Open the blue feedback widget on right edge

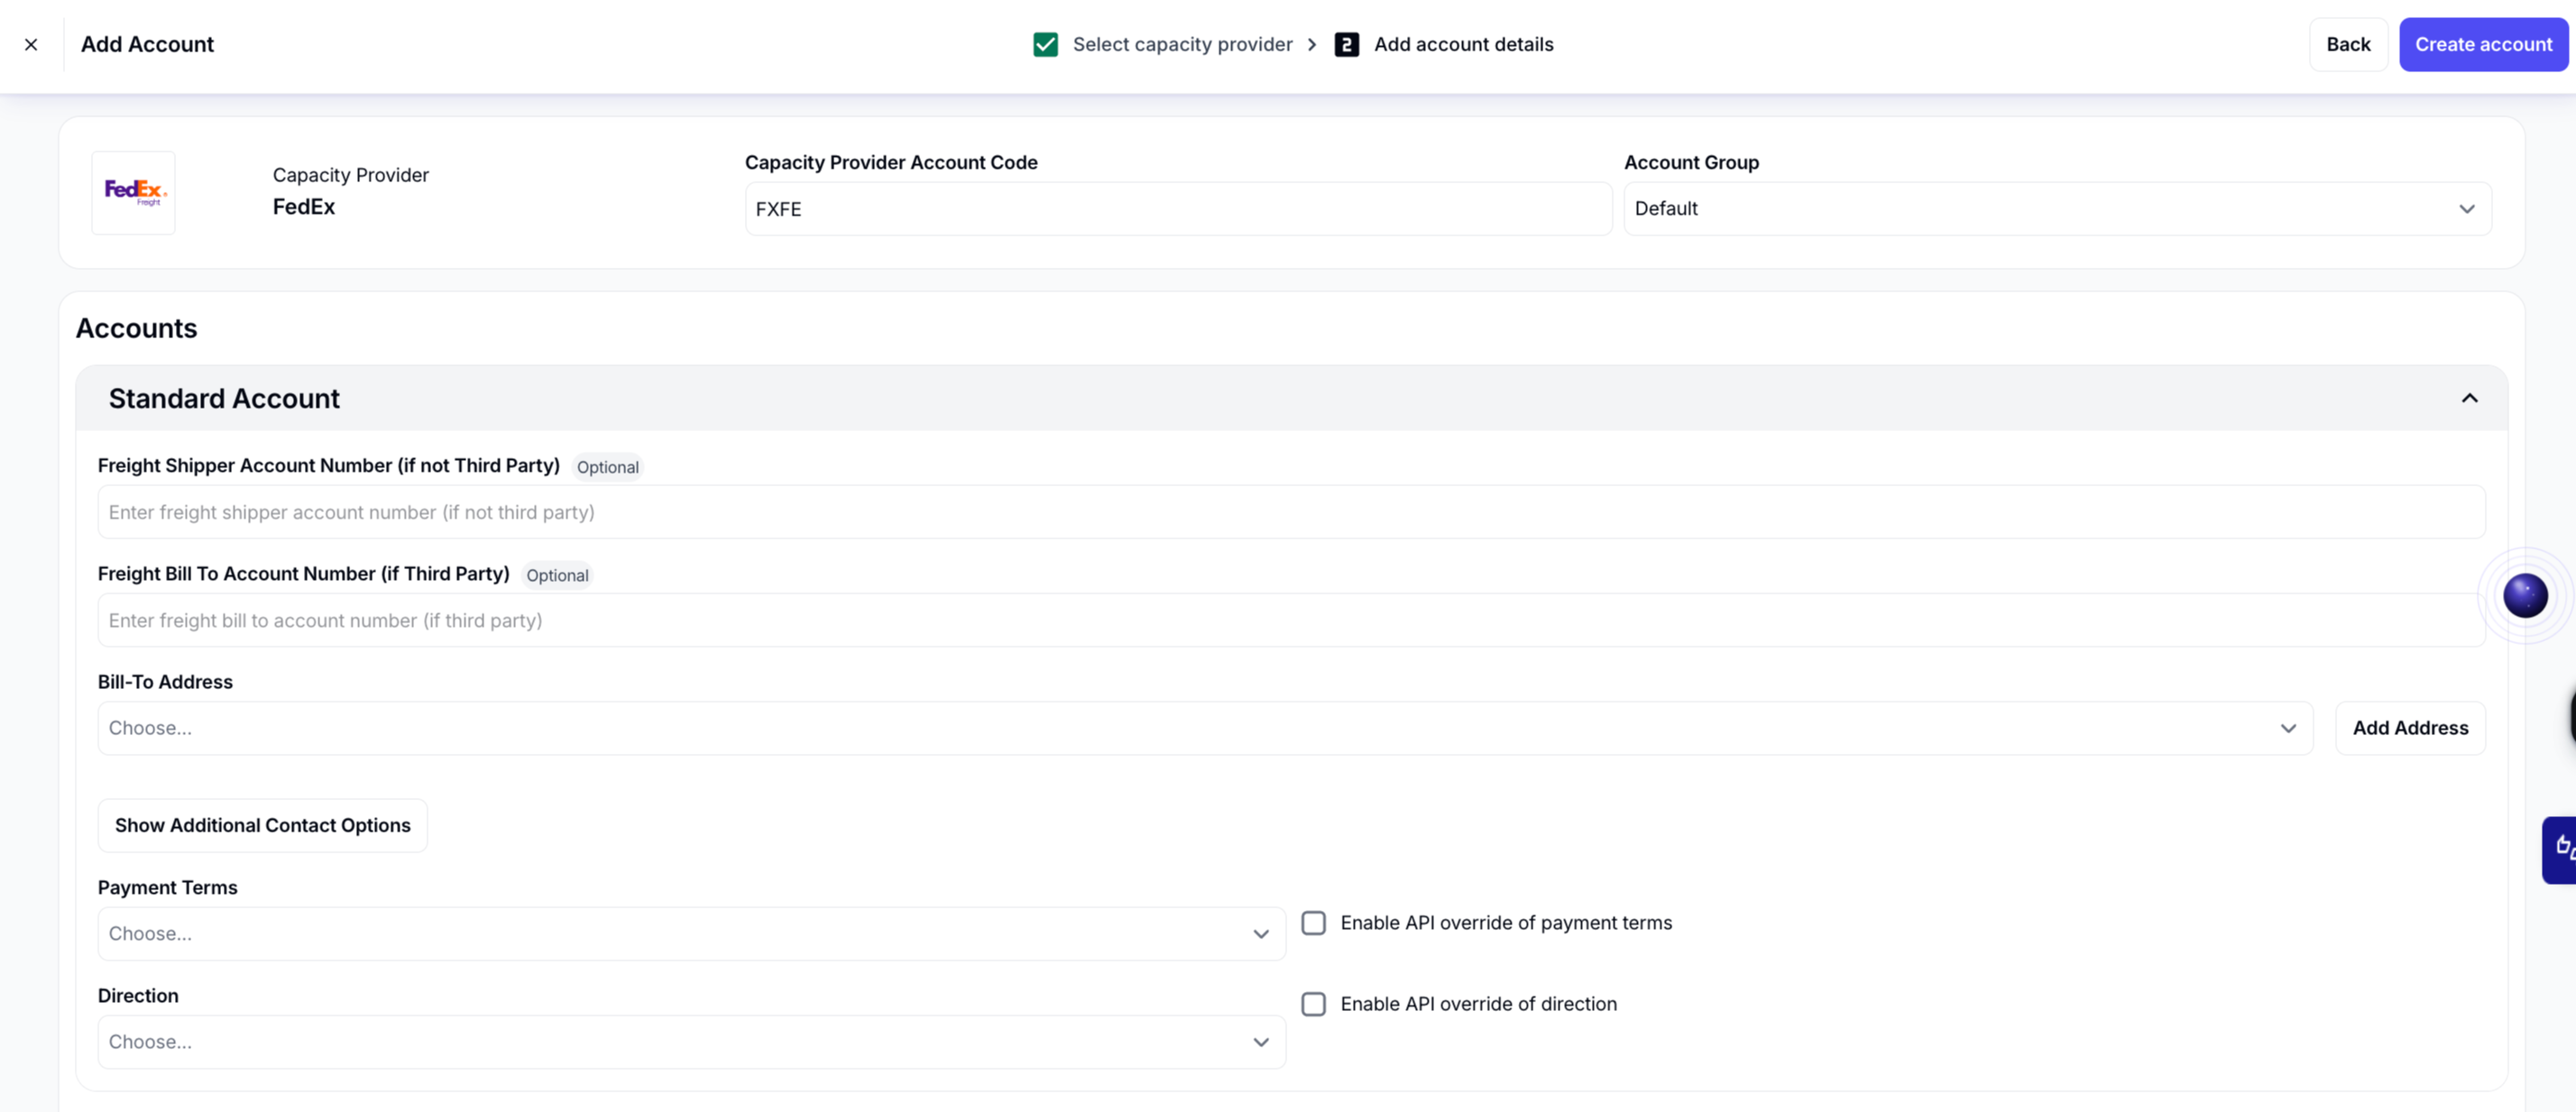(2560, 850)
